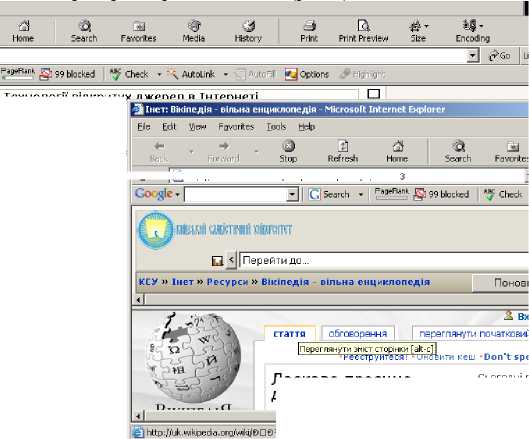Click the previous arrow beside Перейти до
Viewport: 529px width, 439px height.
(x=231, y=260)
